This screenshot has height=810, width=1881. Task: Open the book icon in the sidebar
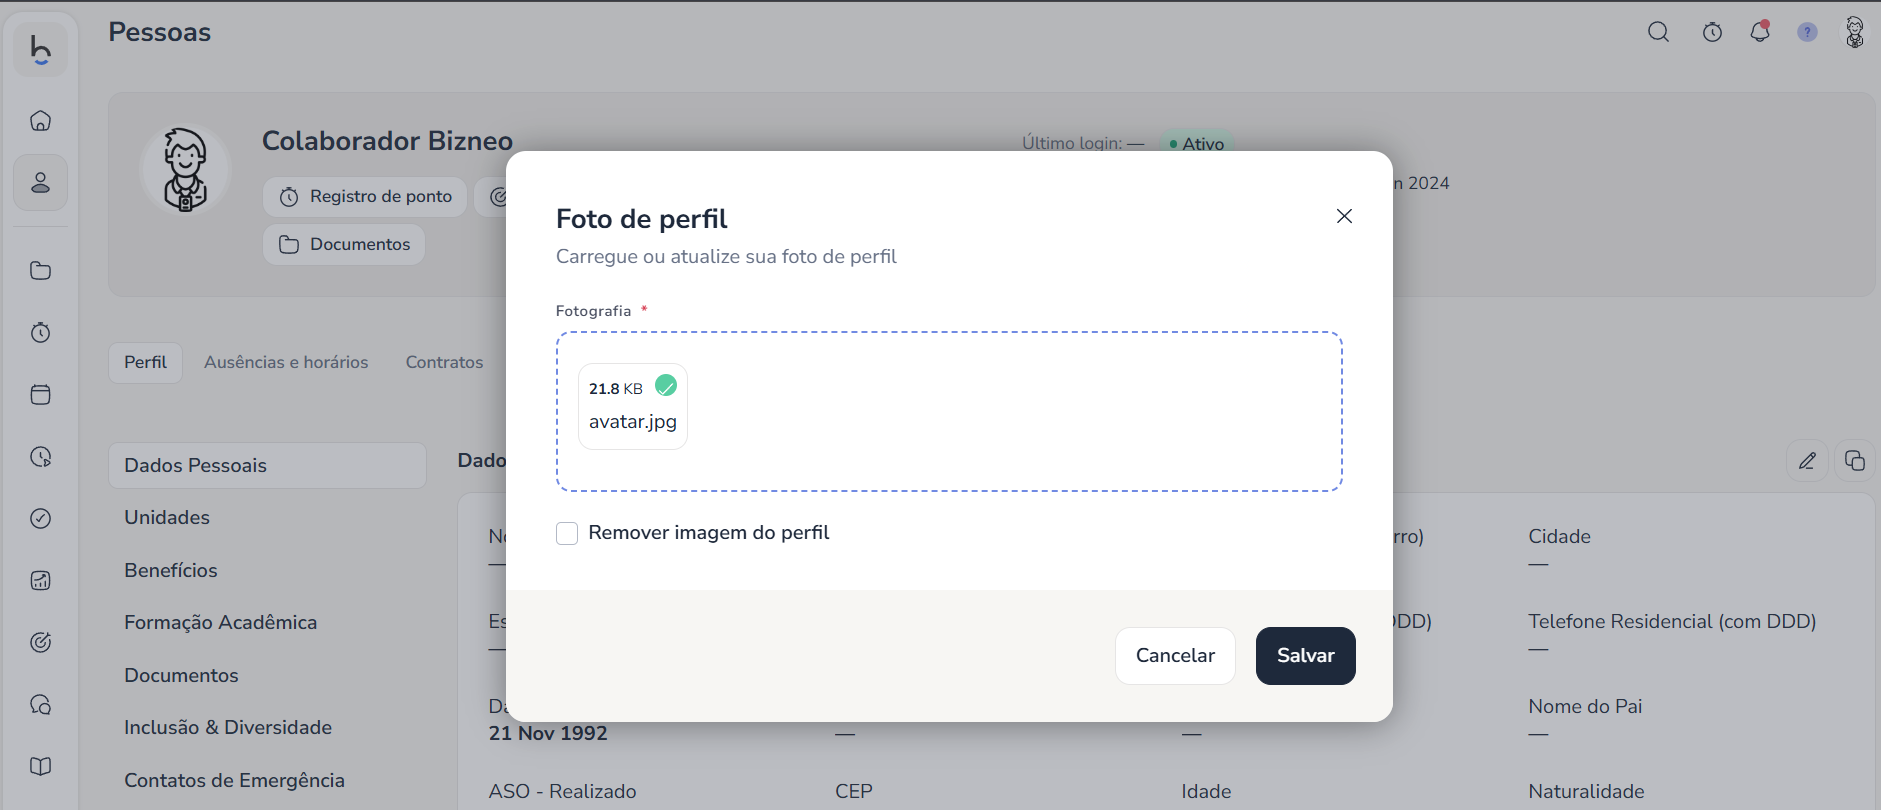coord(41,767)
